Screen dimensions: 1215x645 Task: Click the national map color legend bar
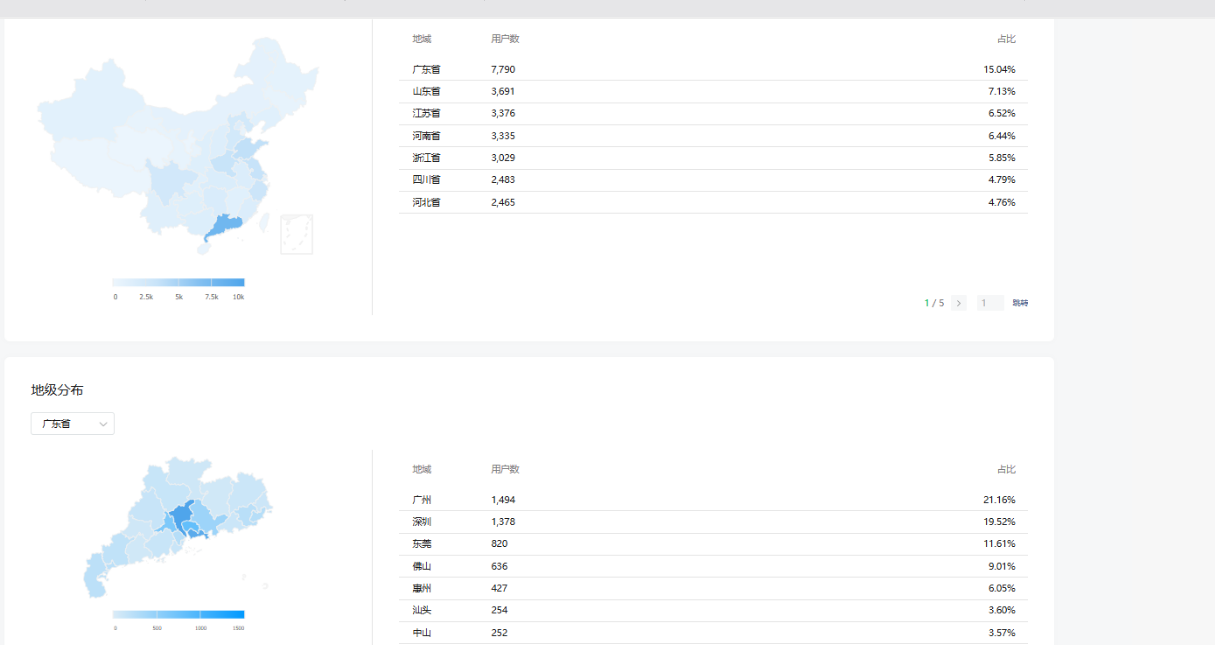[178, 283]
